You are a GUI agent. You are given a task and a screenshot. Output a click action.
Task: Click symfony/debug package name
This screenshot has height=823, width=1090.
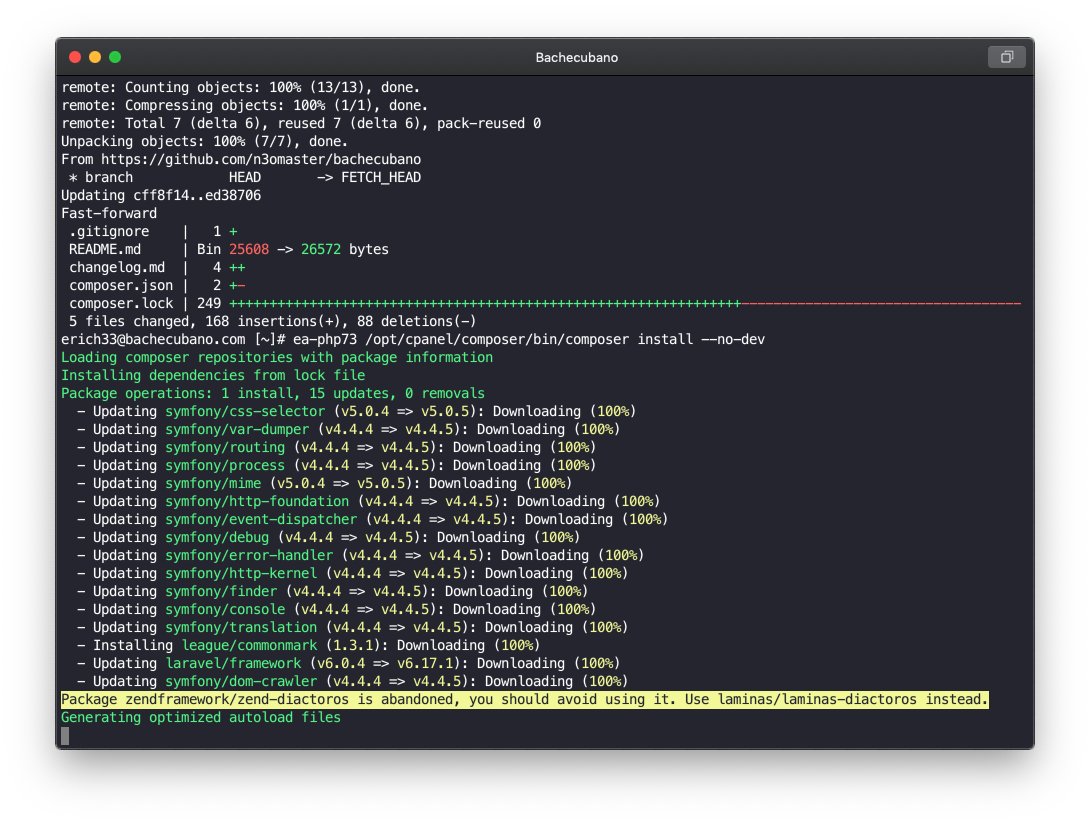(x=217, y=538)
